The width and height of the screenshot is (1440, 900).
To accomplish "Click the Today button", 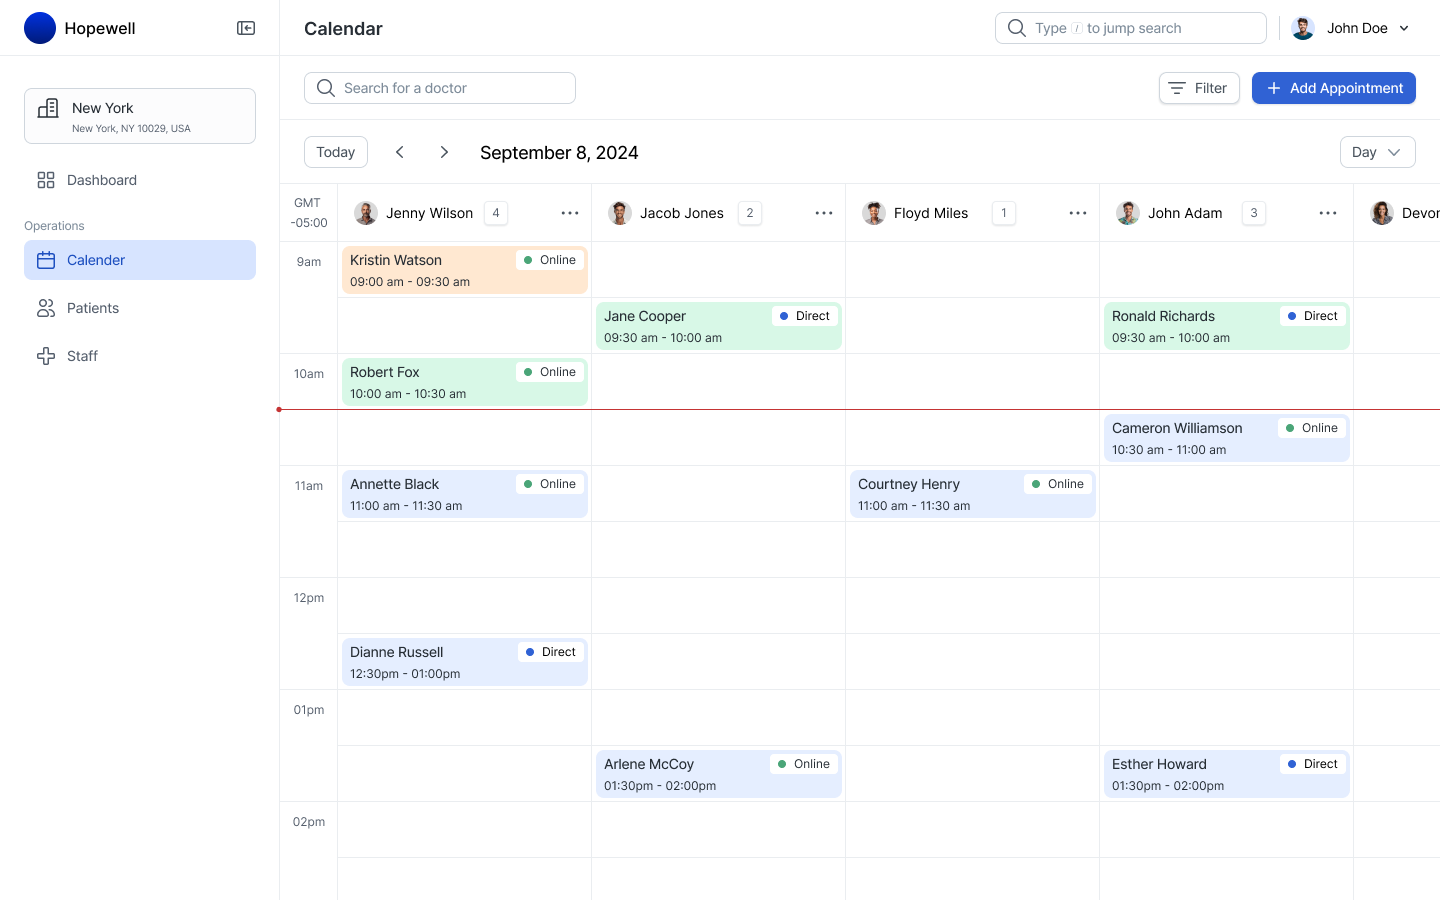I will tap(335, 152).
